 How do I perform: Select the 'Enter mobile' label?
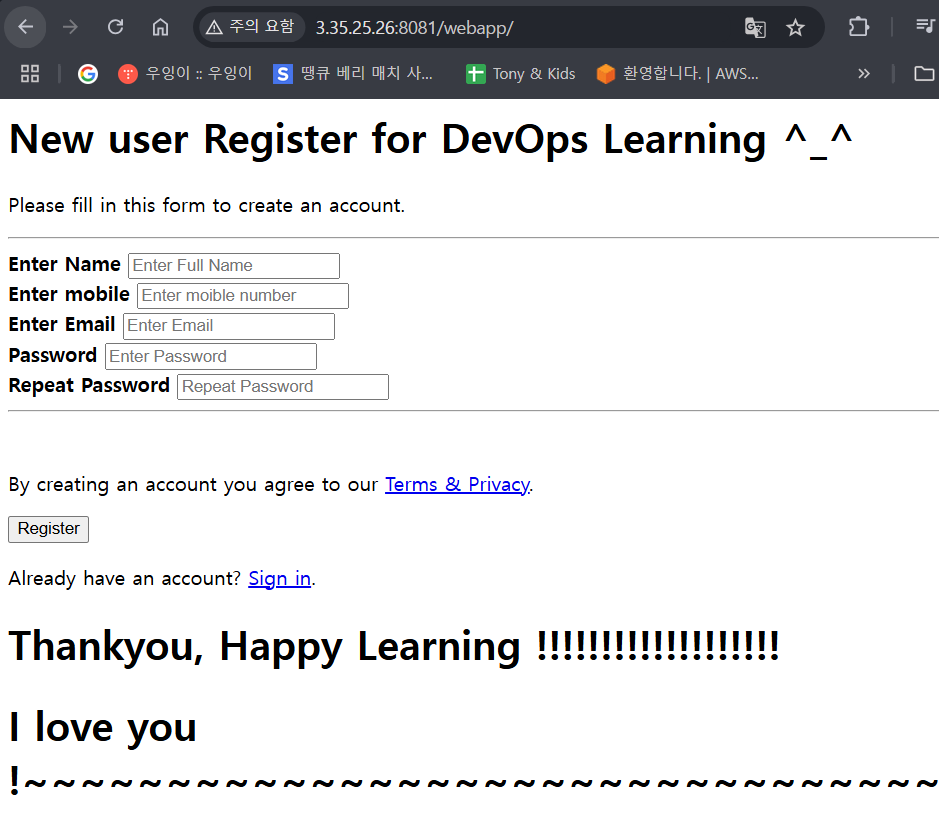pos(69,295)
